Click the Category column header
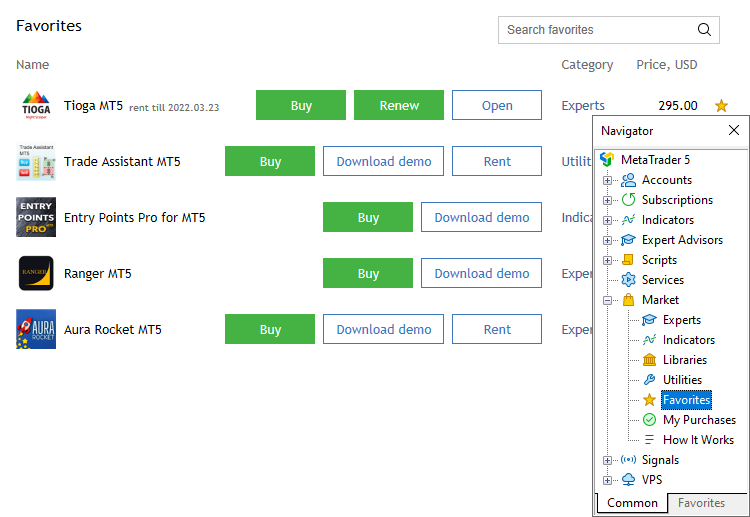The width and height of the screenshot is (750, 517). pos(587,65)
